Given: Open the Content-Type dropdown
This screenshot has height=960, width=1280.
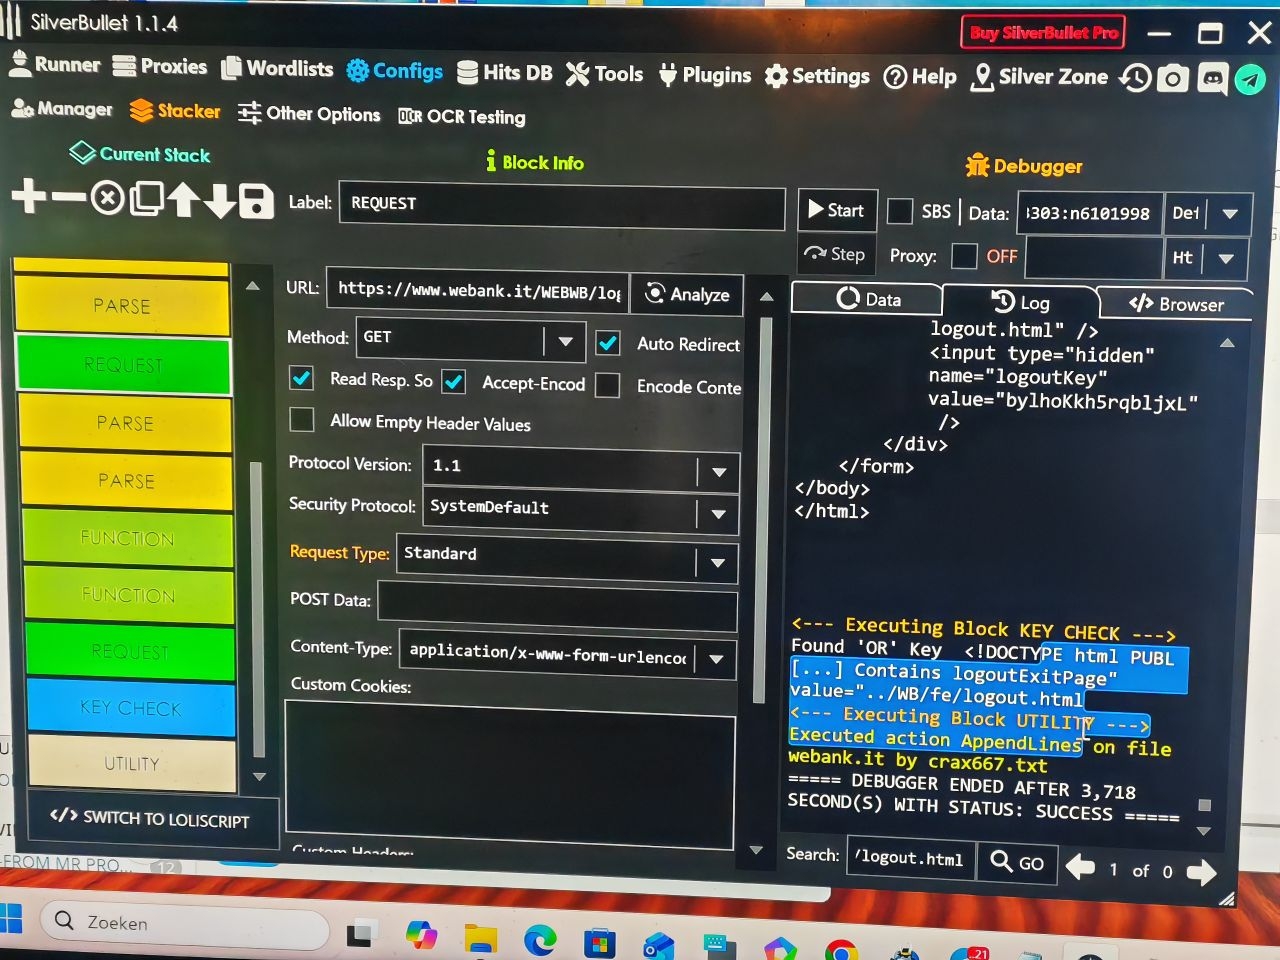Looking at the screenshot, I should tap(567, 656).
